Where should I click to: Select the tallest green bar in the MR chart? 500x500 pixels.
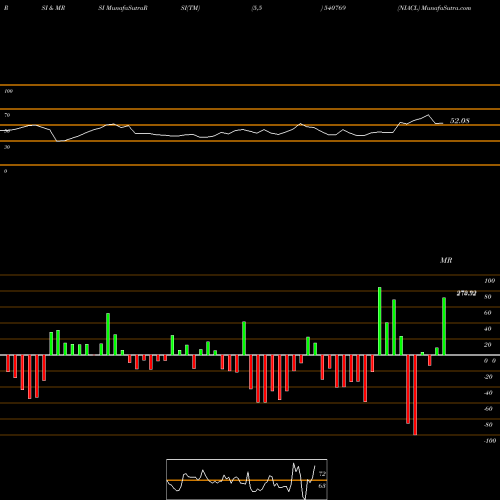(x=380, y=321)
